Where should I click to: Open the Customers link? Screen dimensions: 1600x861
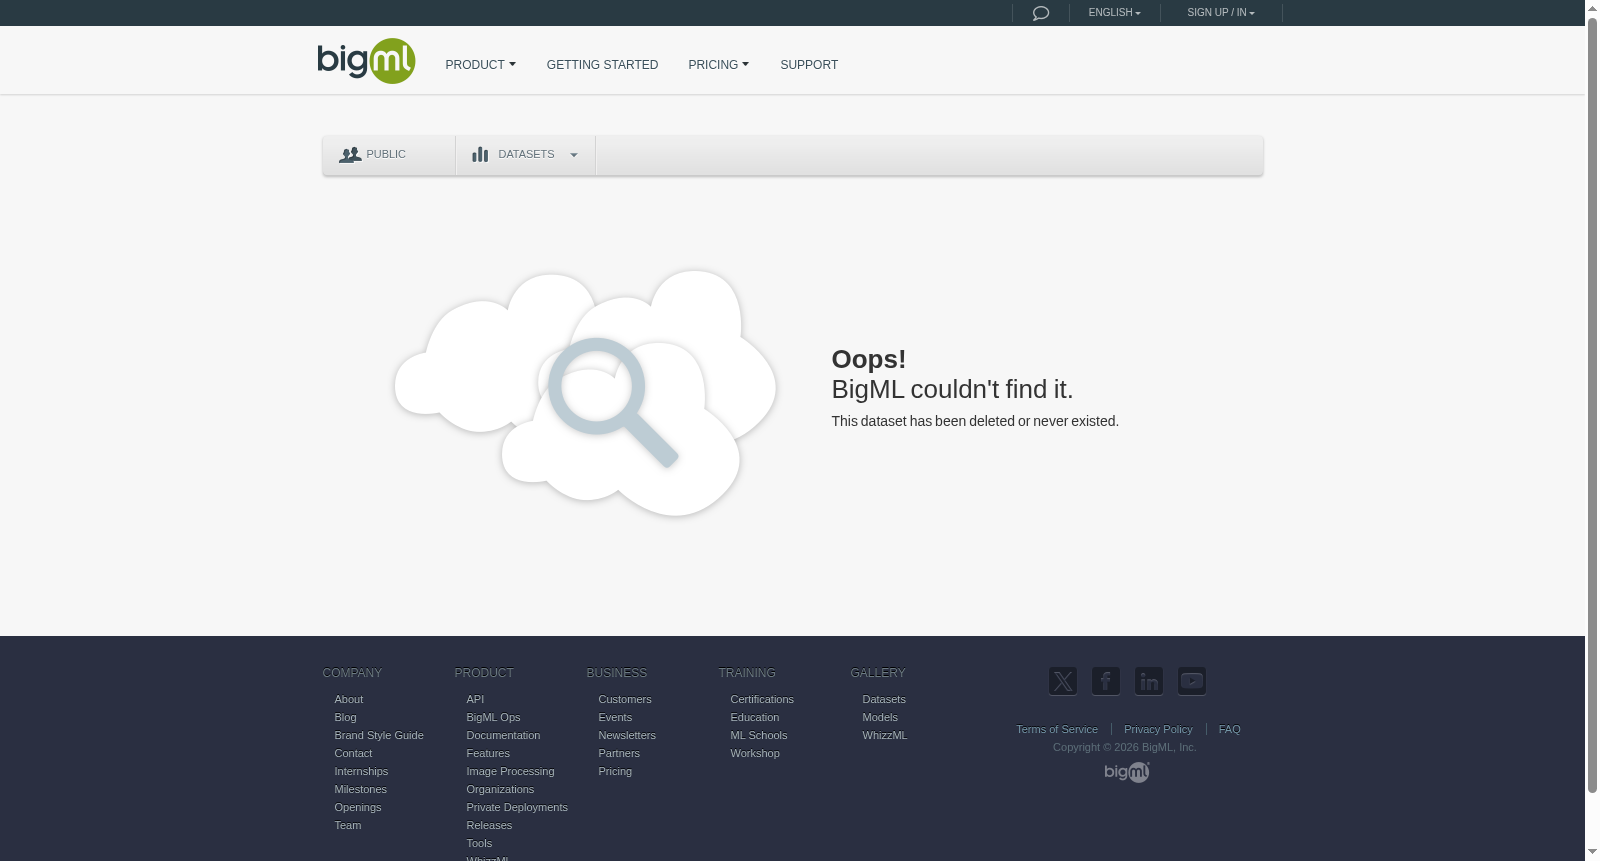coord(625,700)
